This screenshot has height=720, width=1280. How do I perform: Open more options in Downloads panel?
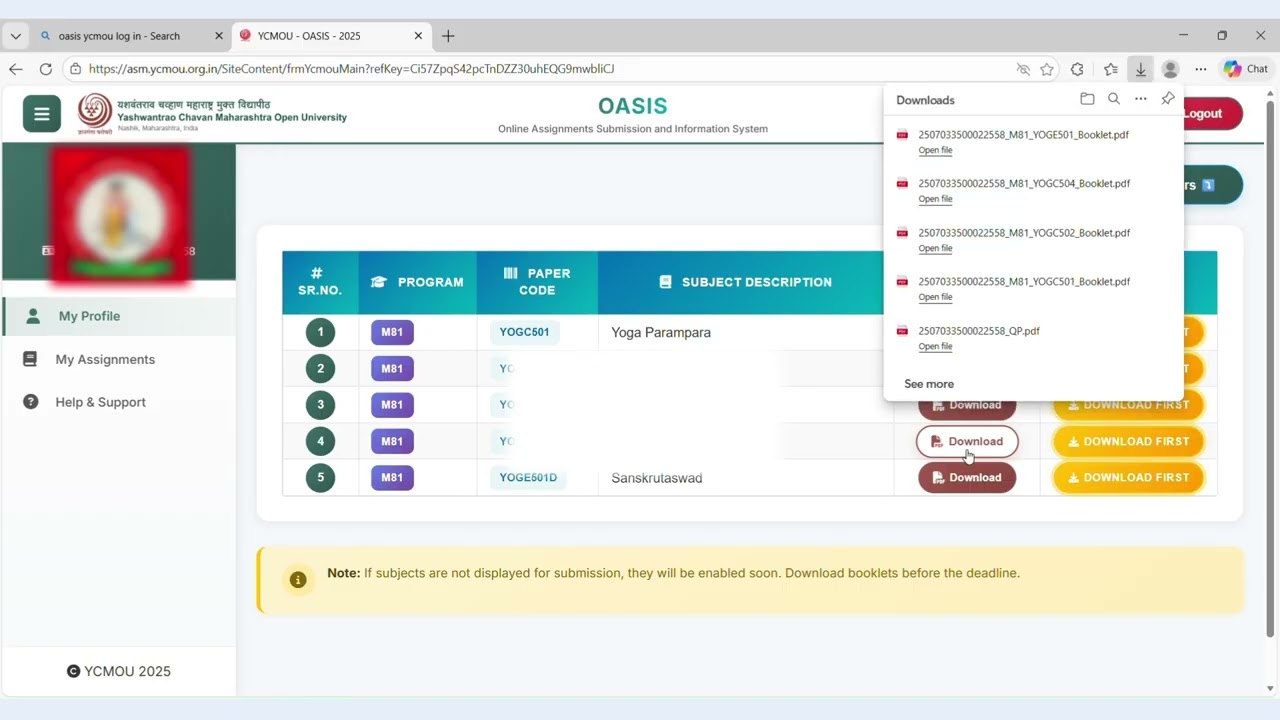click(x=1140, y=99)
